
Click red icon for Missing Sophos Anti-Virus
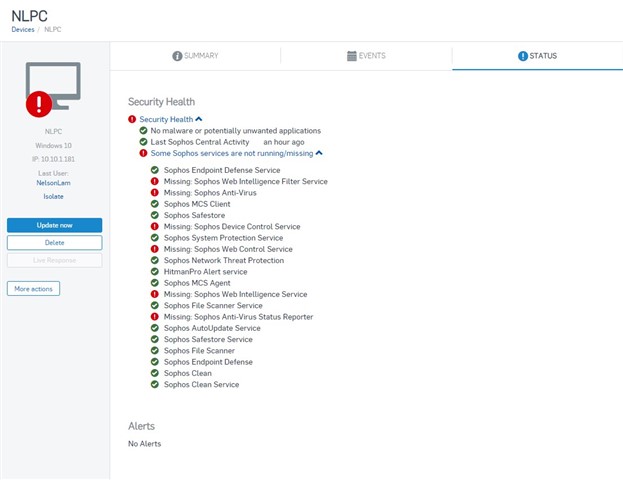155,193
